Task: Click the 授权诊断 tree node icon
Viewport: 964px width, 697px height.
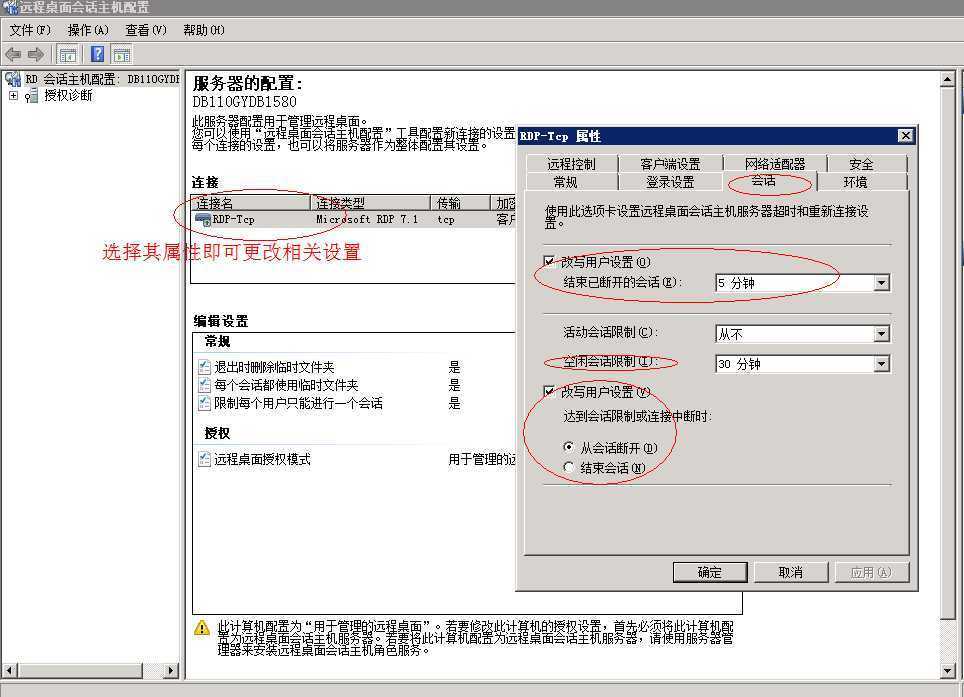Action: tap(32, 95)
